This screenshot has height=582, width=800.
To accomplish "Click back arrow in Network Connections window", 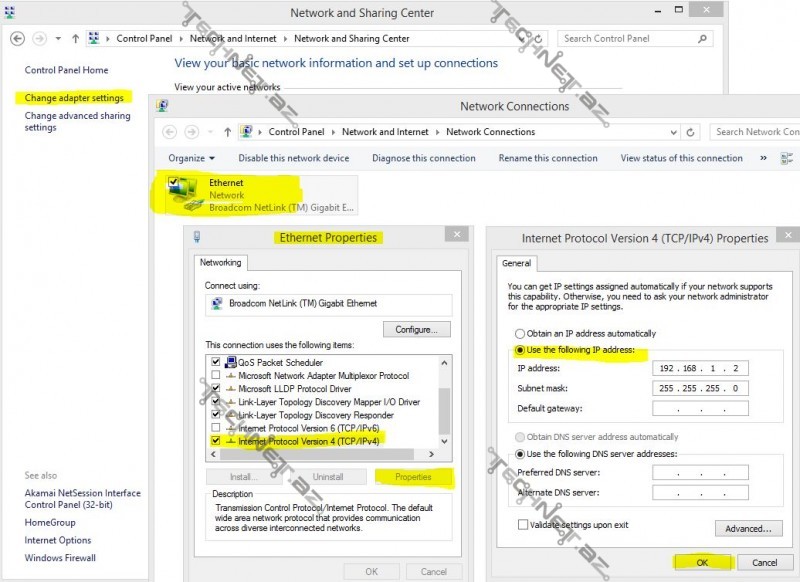I will pos(169,132).
